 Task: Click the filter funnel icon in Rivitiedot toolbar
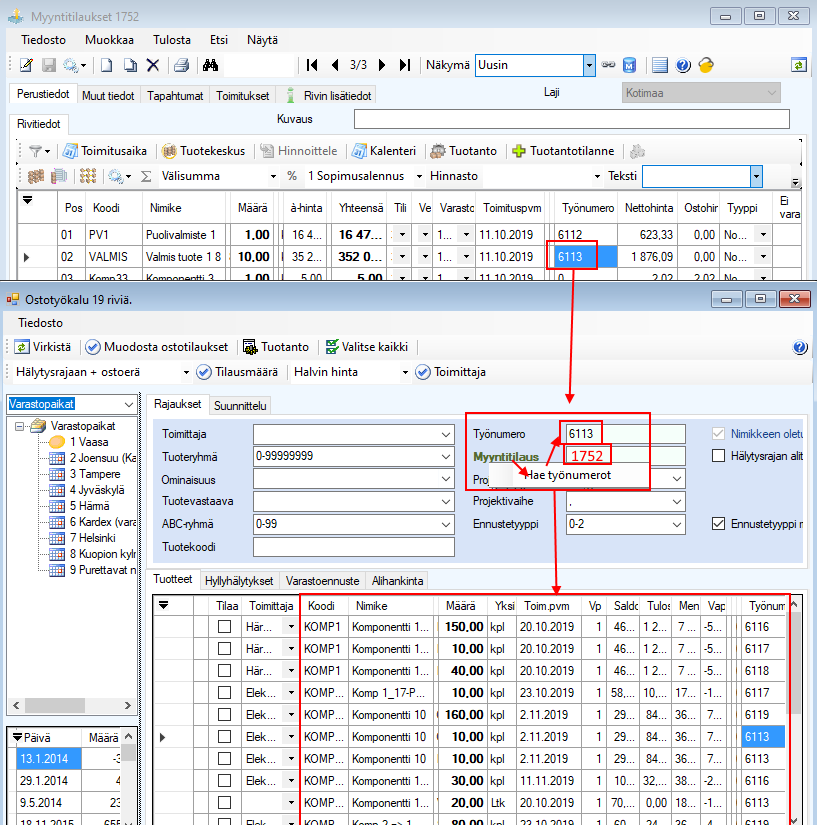[x=35, y=152]
